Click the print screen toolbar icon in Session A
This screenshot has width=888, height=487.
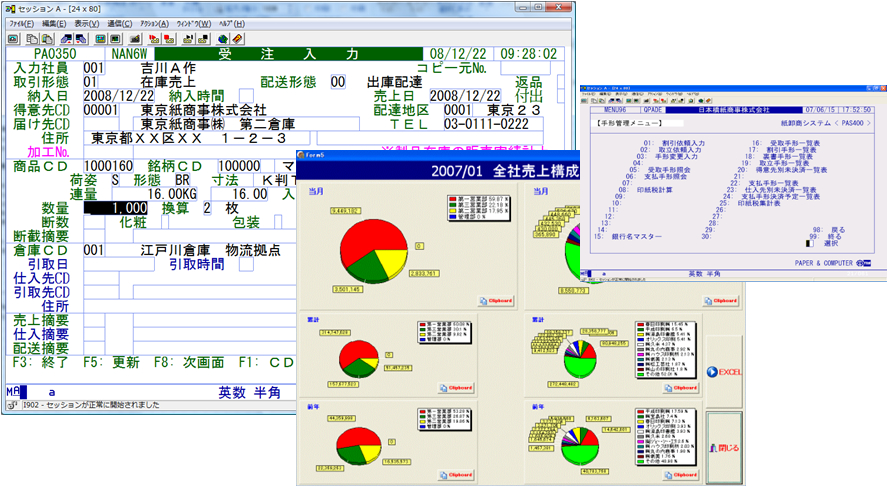click(13, 39)
